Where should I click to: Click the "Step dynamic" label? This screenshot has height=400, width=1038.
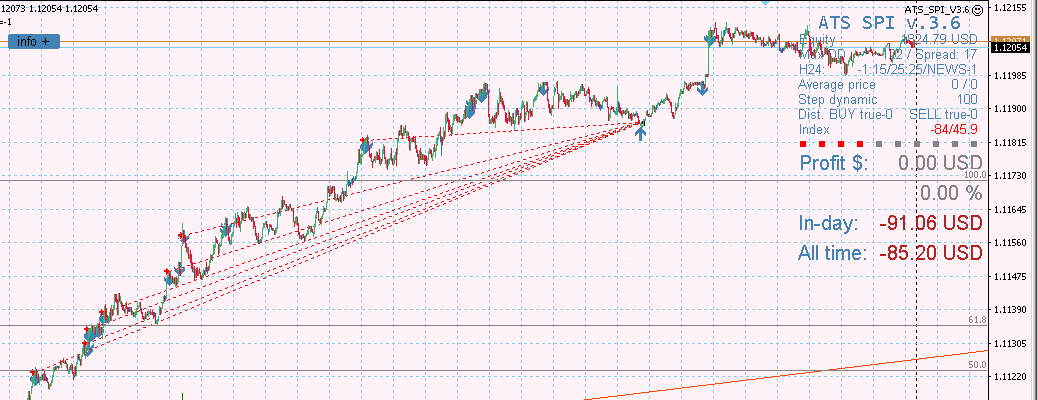[832, 100]
